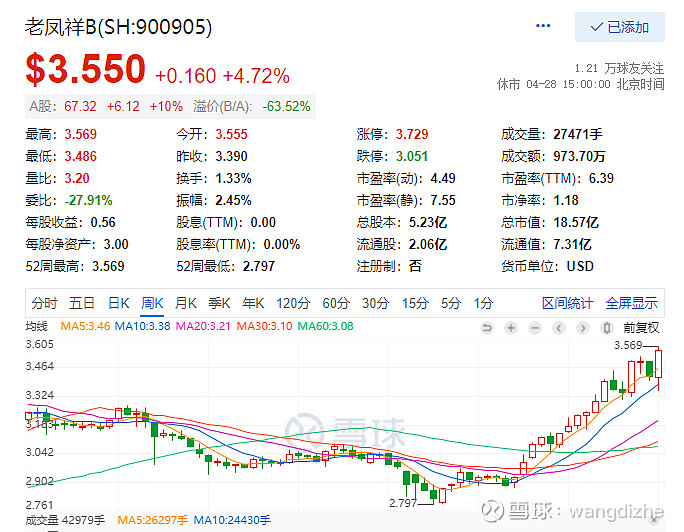684x532 pixels.
Task: Click the current price $3.550
Action: 86,68
